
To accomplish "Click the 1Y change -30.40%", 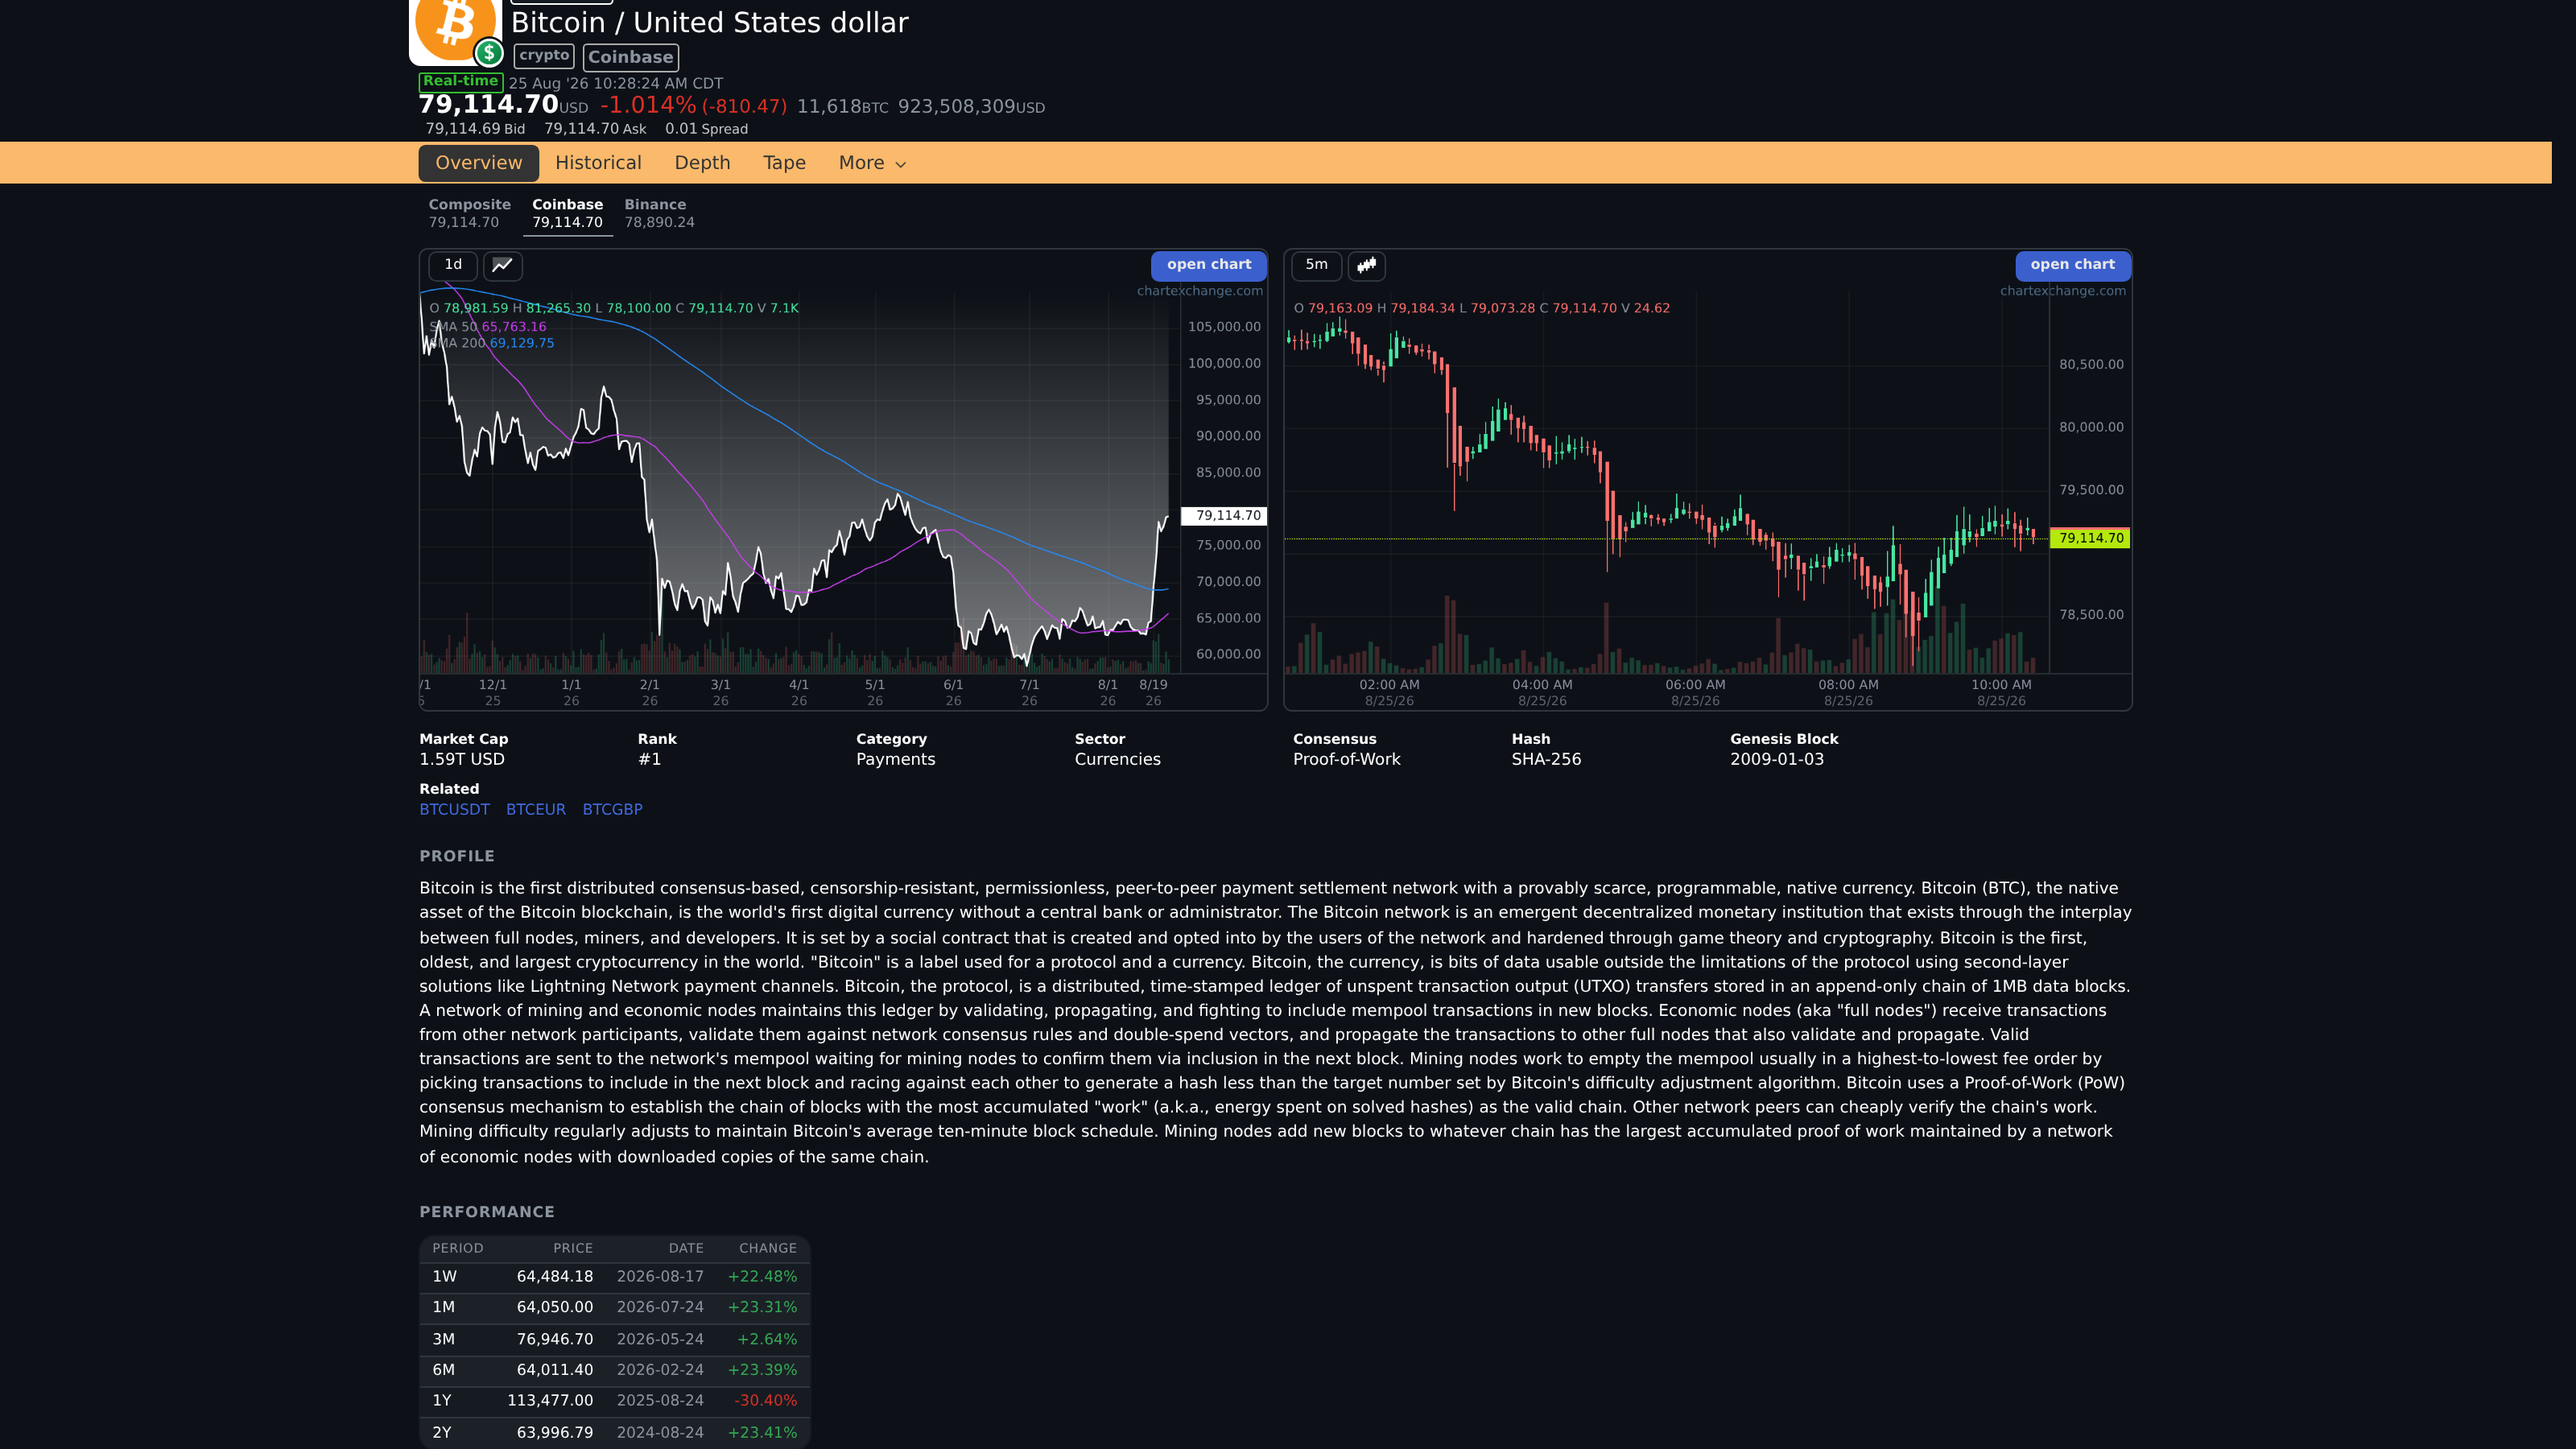I will pos(765,1401).
